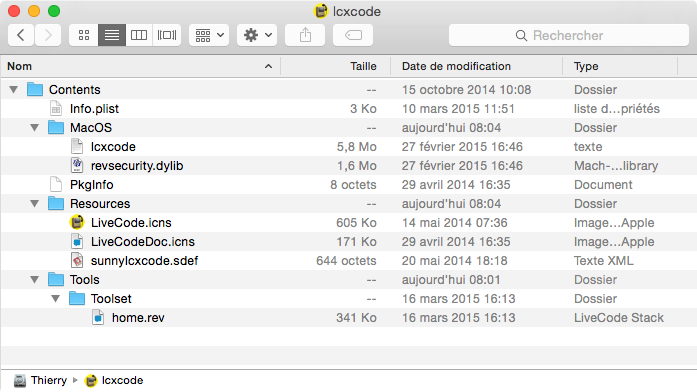This screenshot has height=392, width=697.
Task: Select the Info.plist file name
Action: (x=94, y=108)
